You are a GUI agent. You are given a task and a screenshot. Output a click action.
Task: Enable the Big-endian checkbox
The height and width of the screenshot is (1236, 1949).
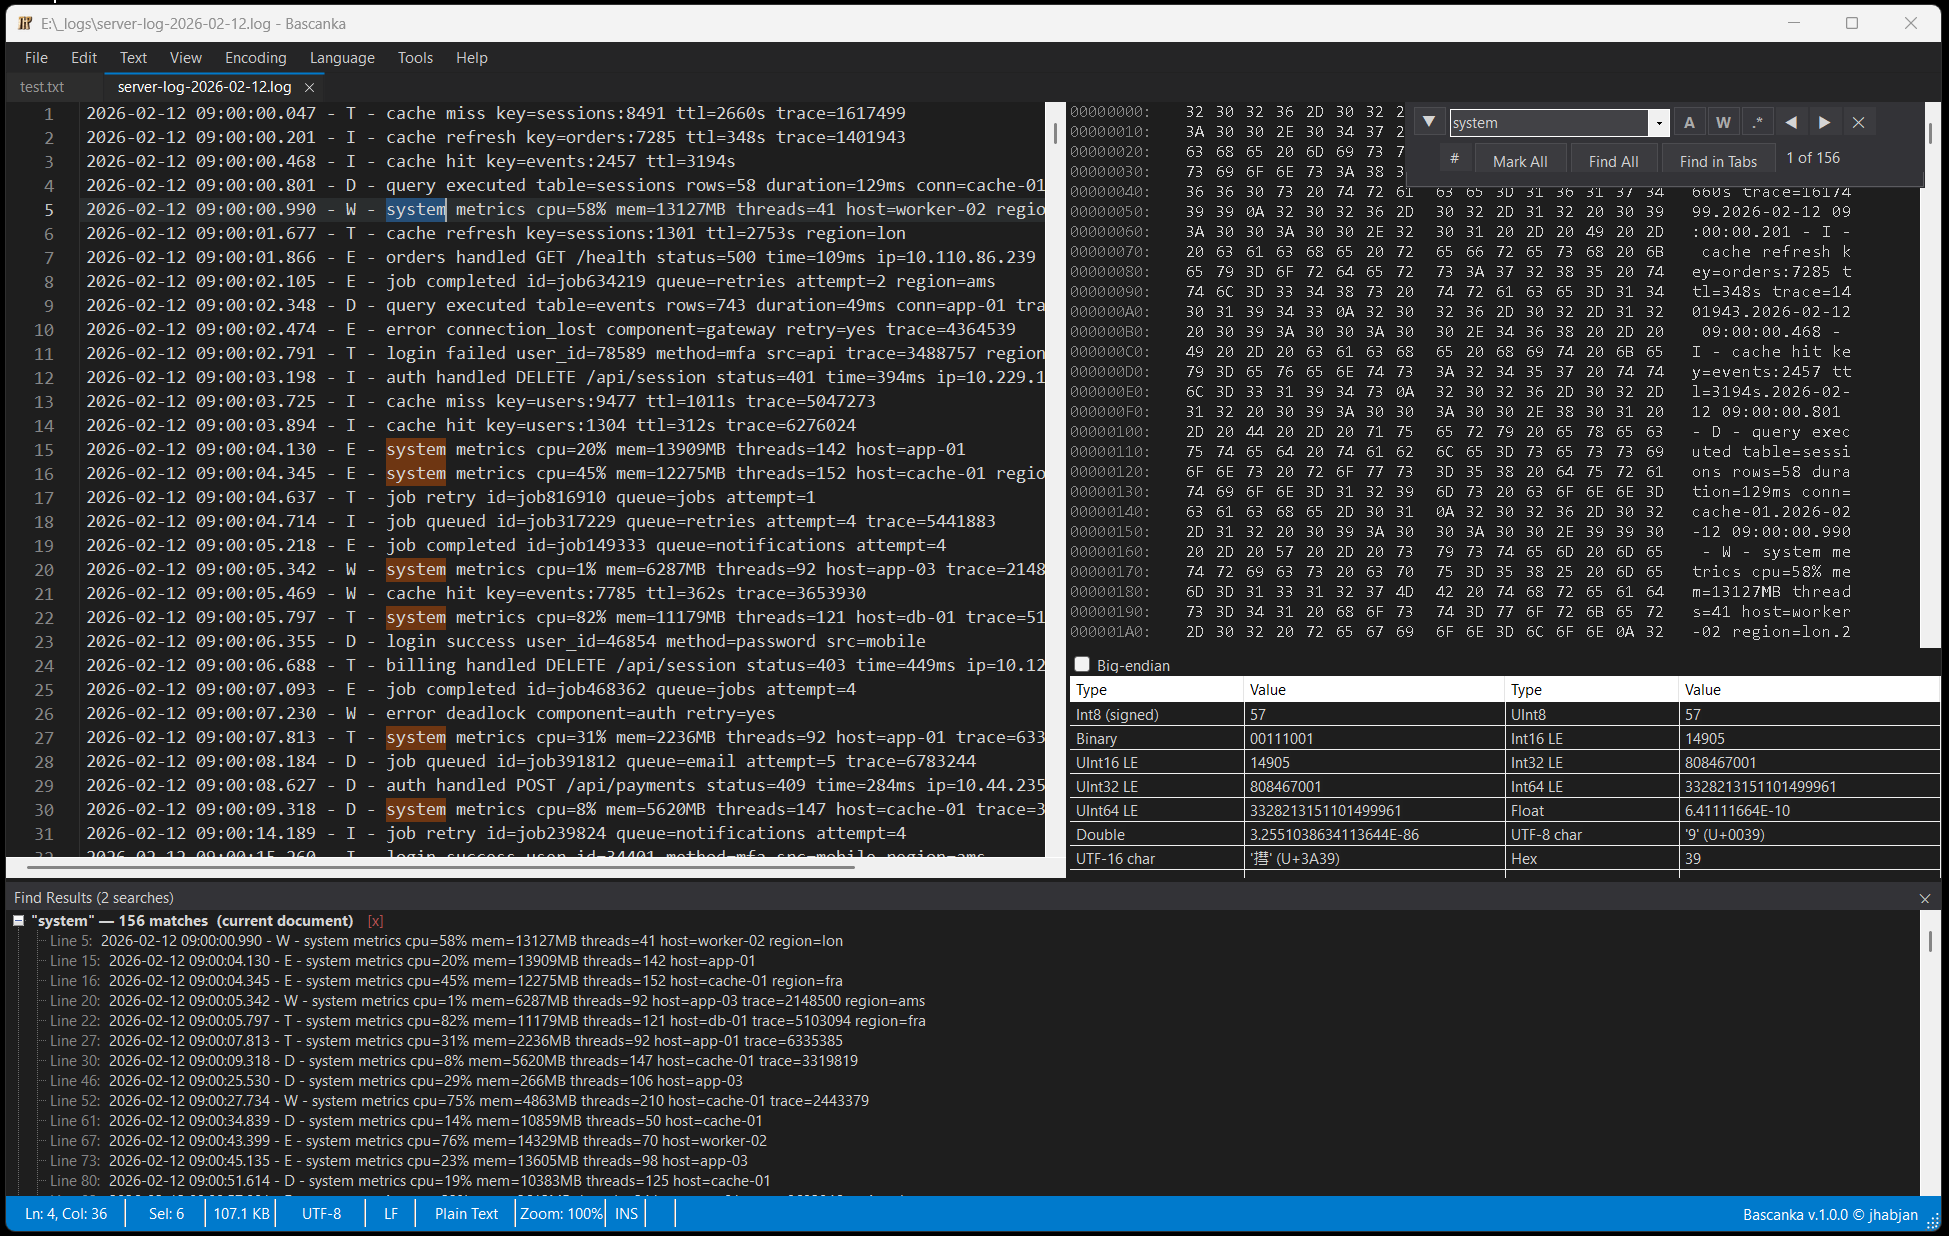1082,664
